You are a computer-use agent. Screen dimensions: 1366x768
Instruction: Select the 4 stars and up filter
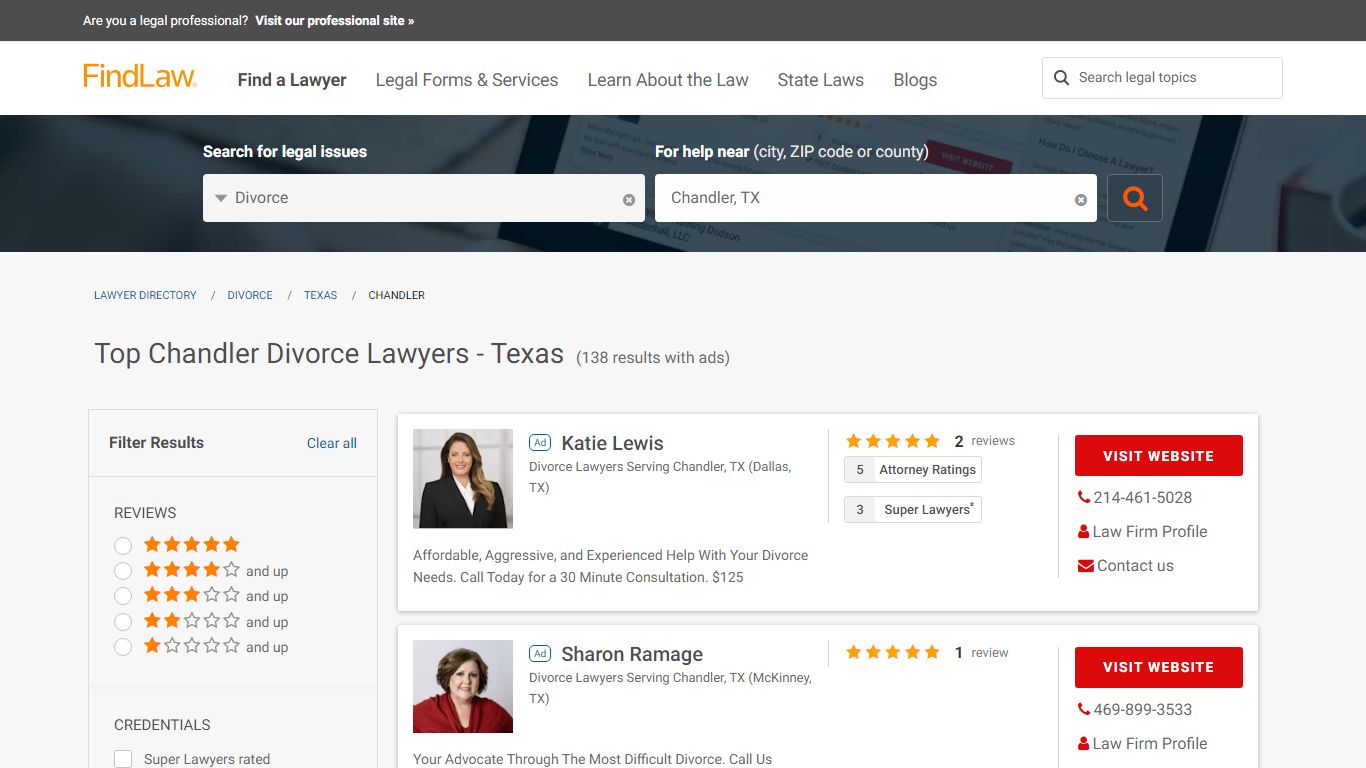pyautogui.click(x=123, y=571)
